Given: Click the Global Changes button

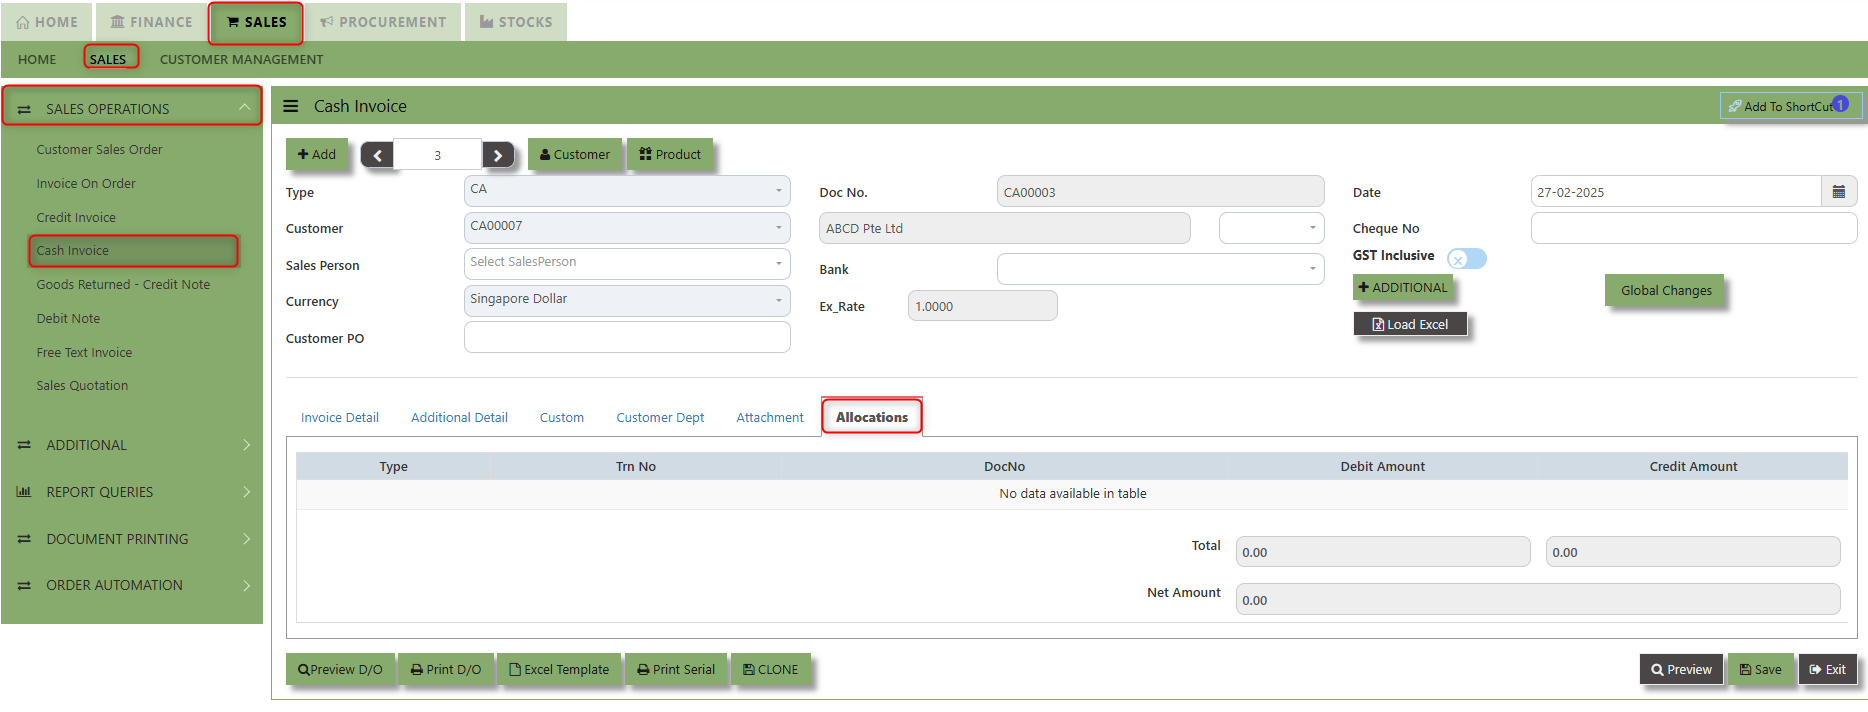Looking at the screenshot, I should point(1665,290).
